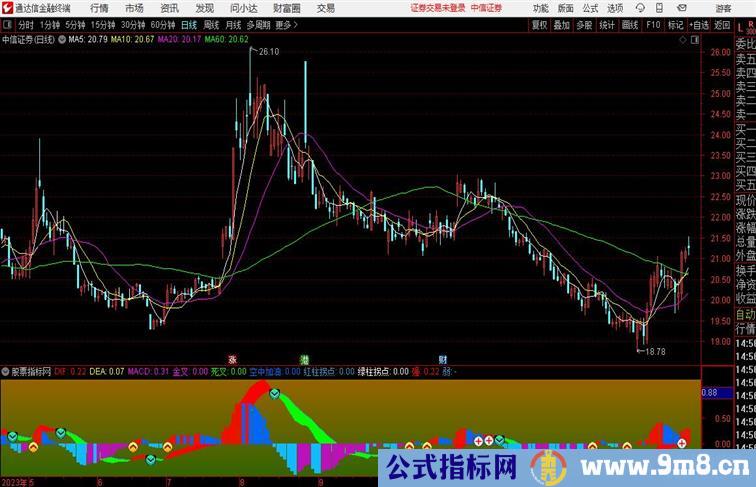This screenshot has height=487, width=756.
Task: Toggle the side panel icon at chart top-right
Action: [695, 40]
